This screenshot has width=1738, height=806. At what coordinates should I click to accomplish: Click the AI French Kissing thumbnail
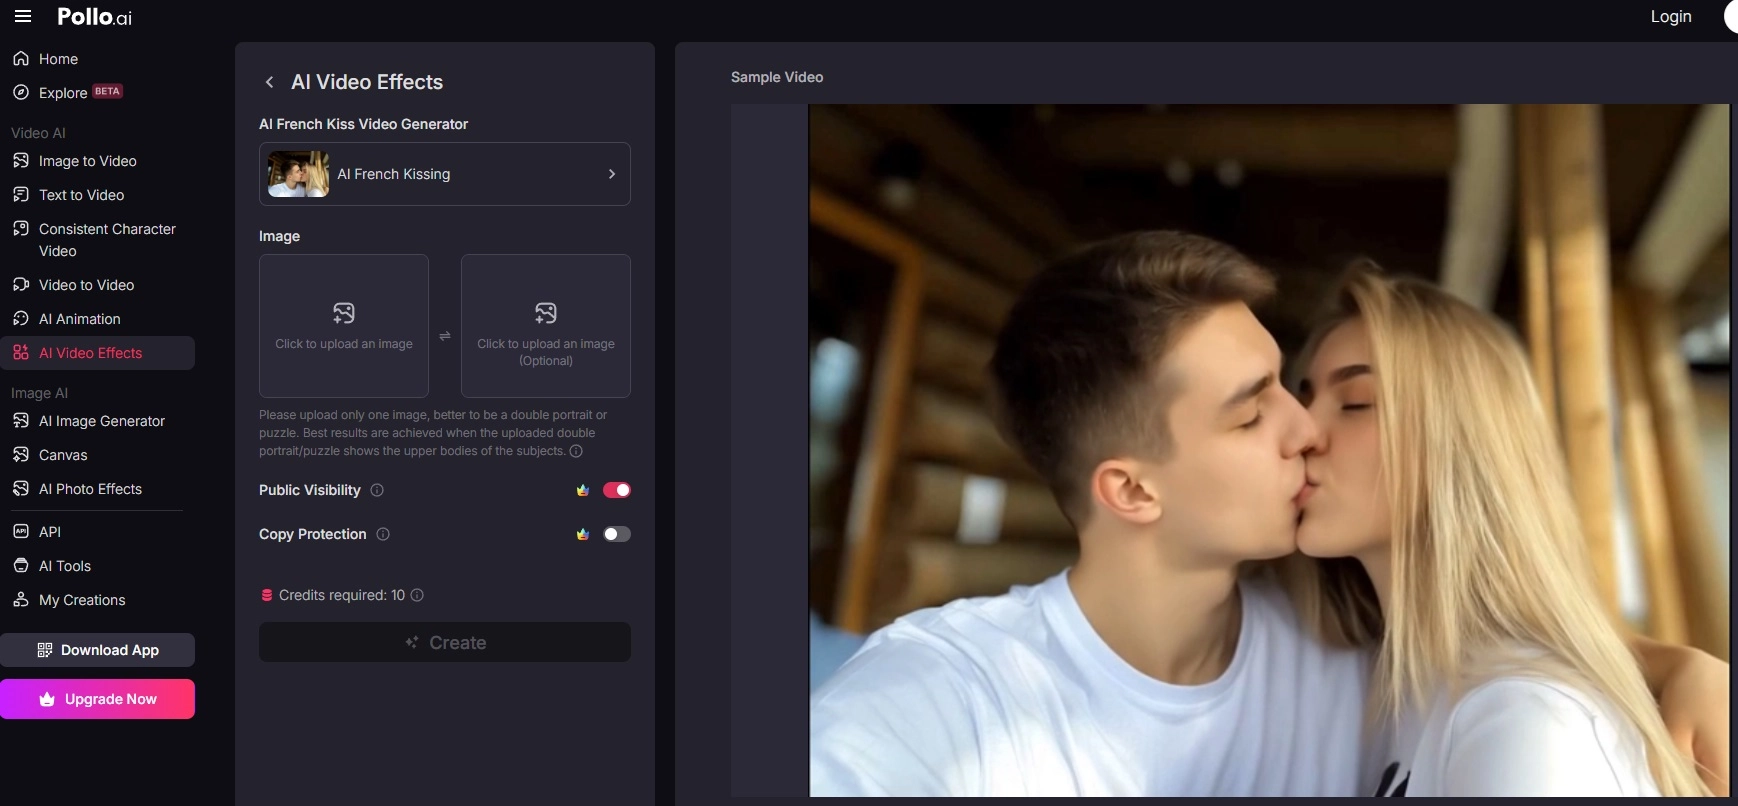coord(298,174)
